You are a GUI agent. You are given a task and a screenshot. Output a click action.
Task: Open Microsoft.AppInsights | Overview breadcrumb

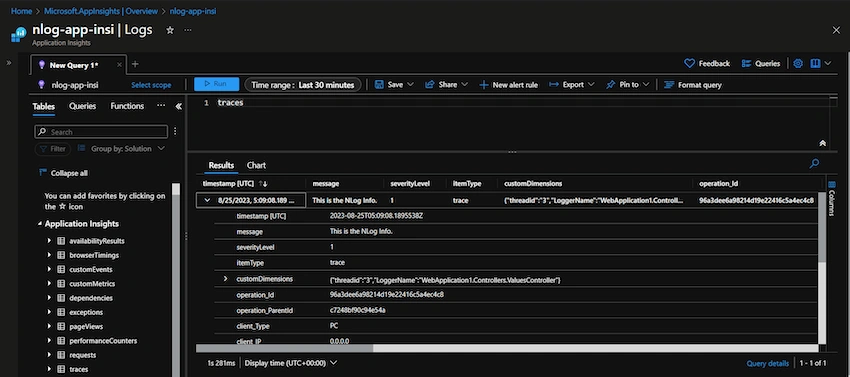pyautogui.click(x=101, y=11)
